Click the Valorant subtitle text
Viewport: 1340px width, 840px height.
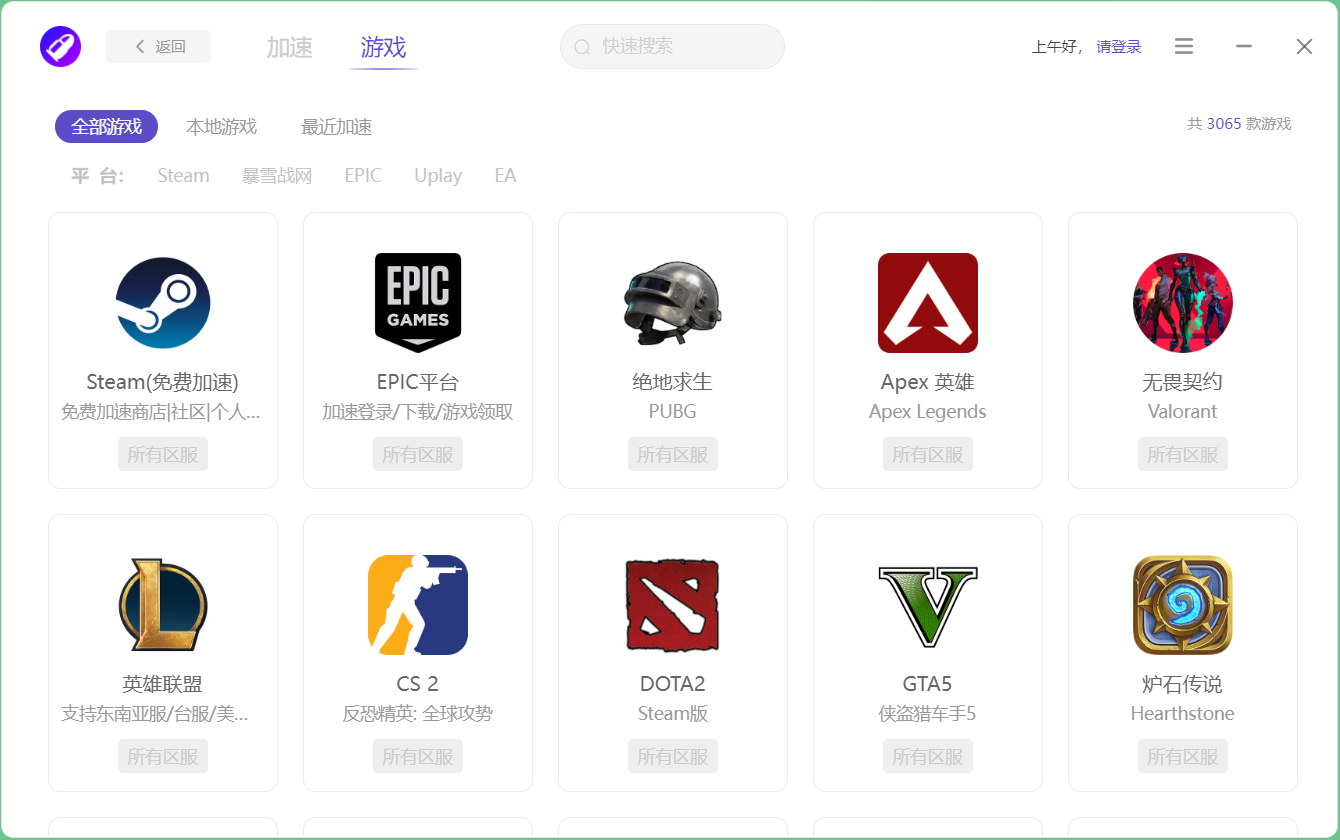(x=1183, y=411)
